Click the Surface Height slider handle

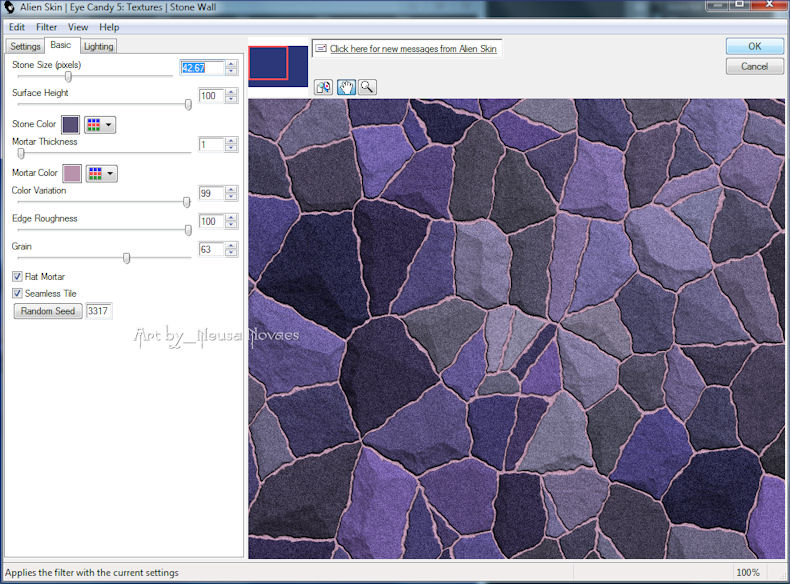click(x=188, y=104)
